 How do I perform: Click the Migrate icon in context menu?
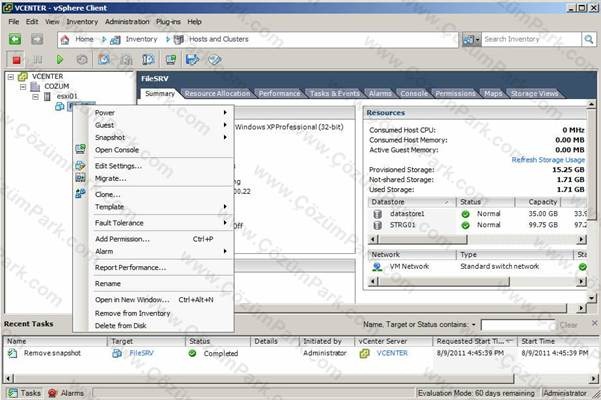[x=80, y=177]
